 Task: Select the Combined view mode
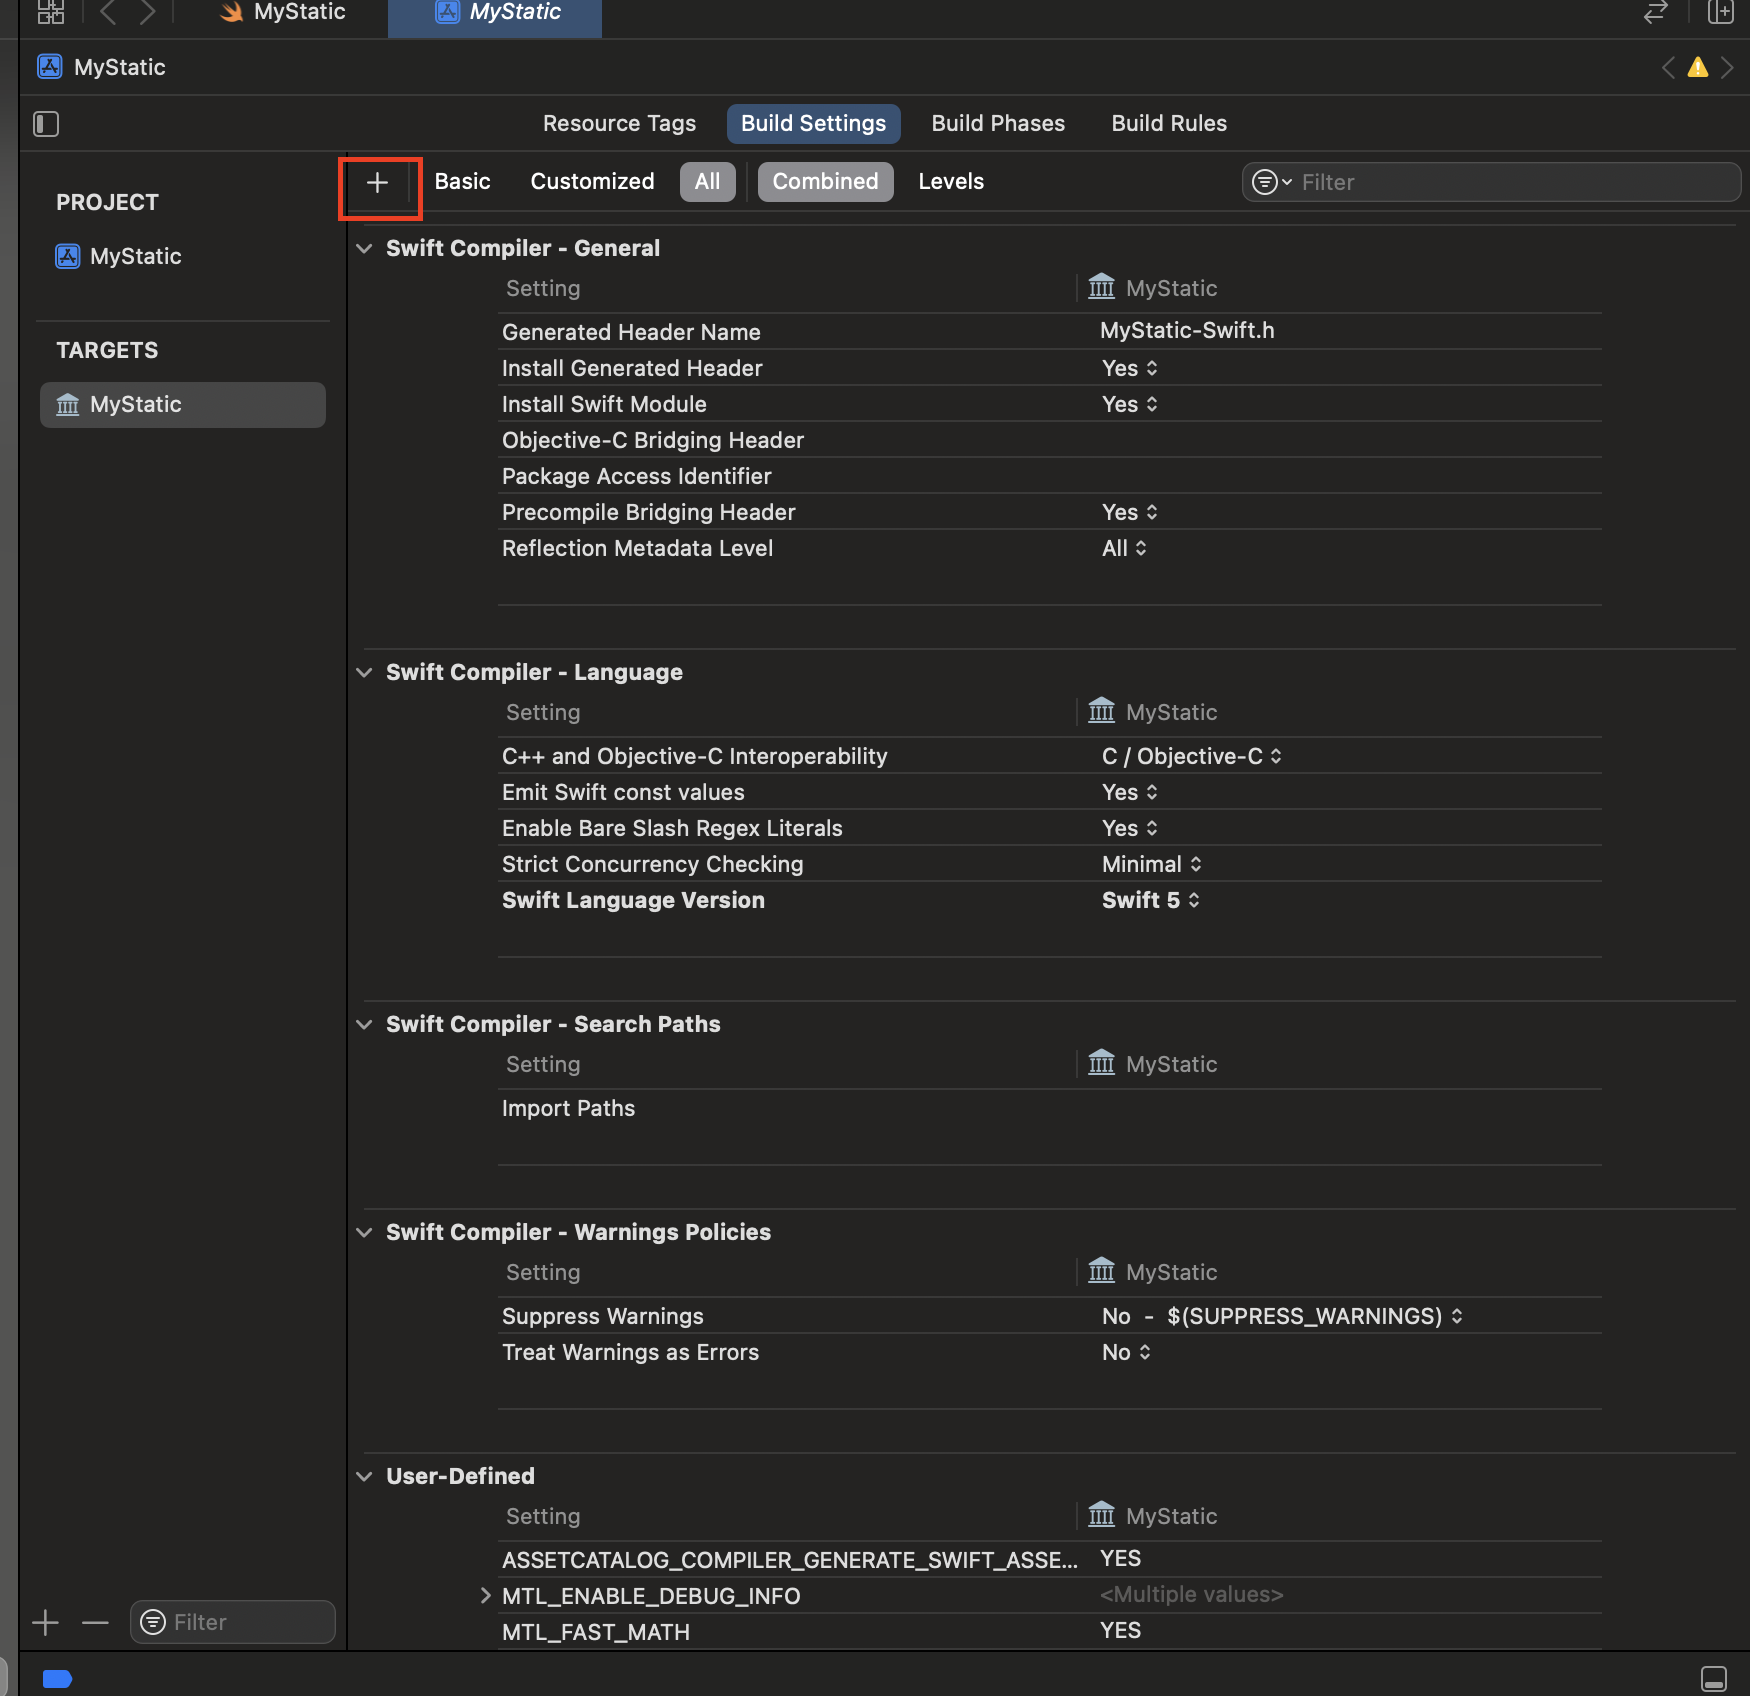coord(825,181)
